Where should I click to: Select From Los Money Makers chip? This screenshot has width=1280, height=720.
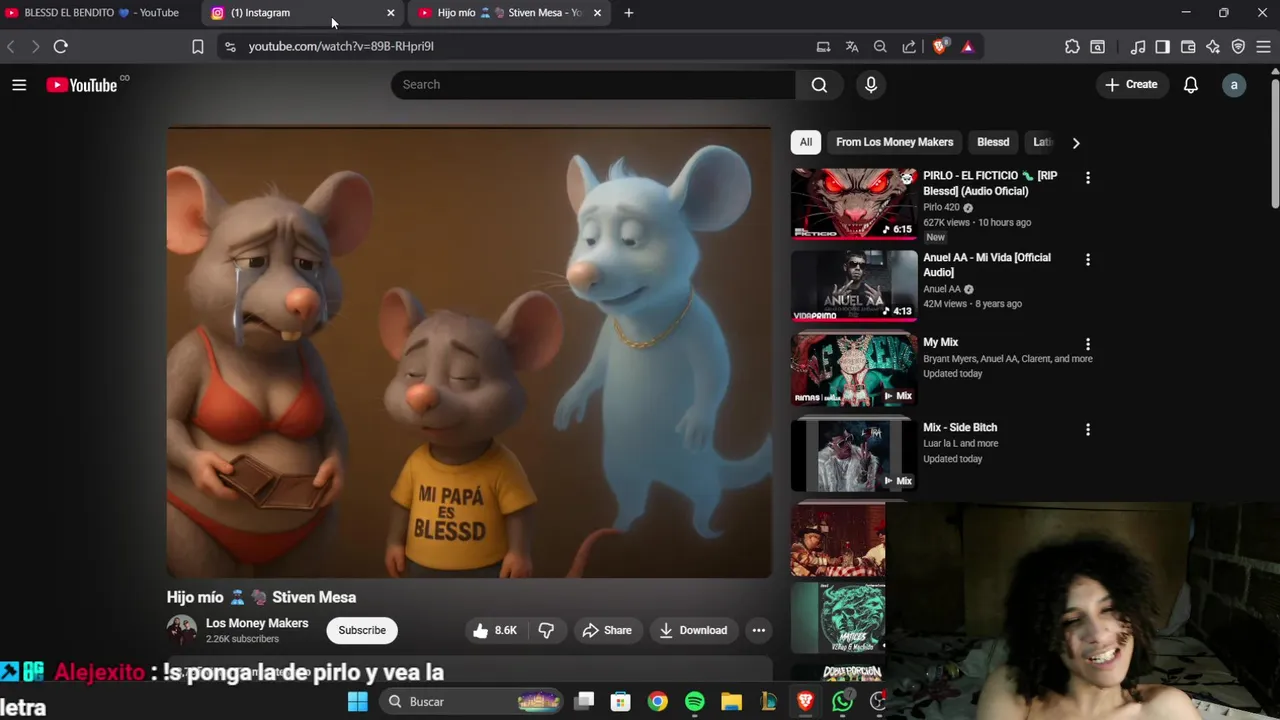895,142
